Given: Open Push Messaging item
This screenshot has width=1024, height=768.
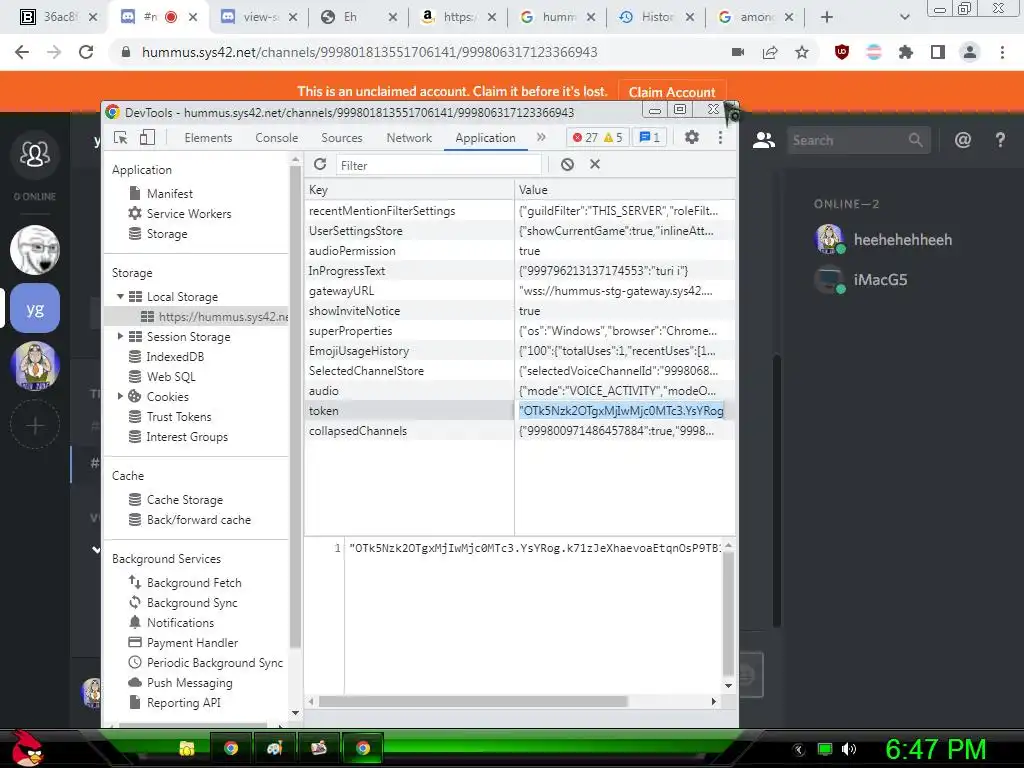Looking at the screenshot, I should pyautogui.click(x=189, y=682).
